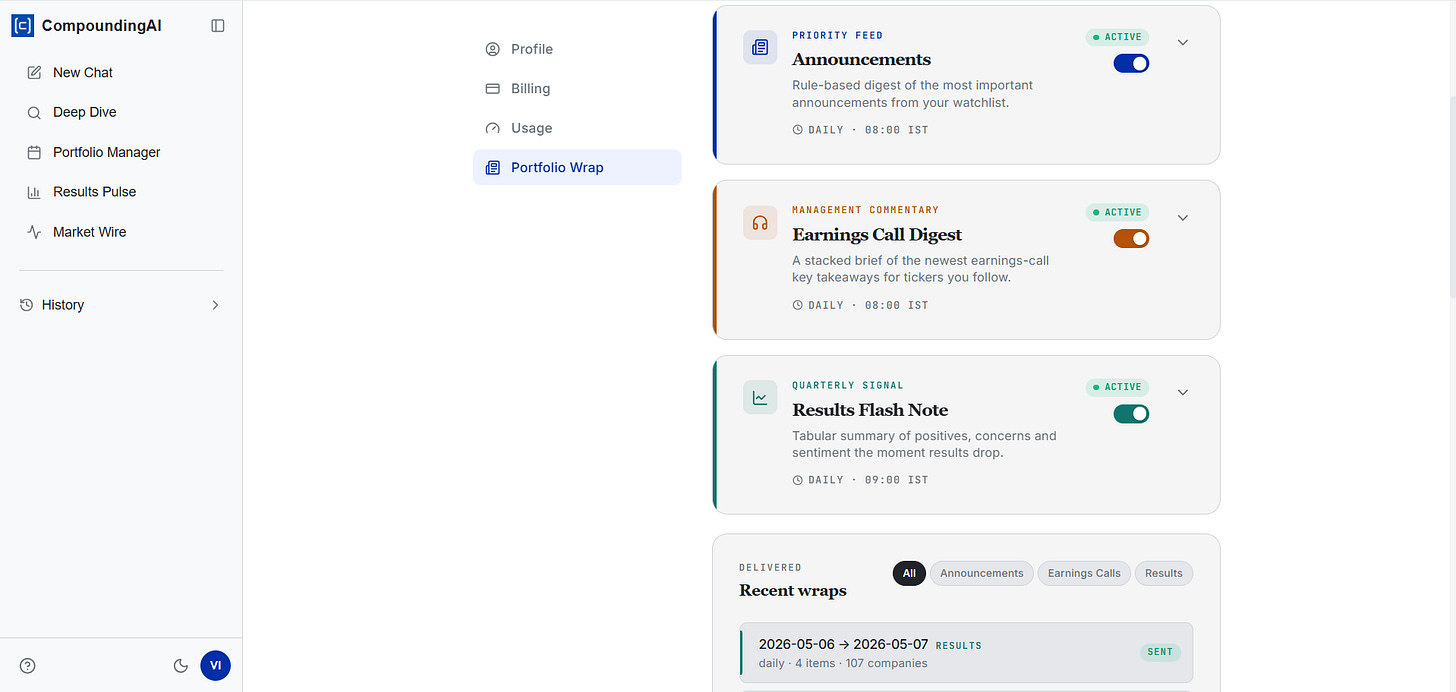The height and width of the screenshot is (692, 1456).
Task: Disable the Earnings Call Digest switch
Action: point(1131,238)
